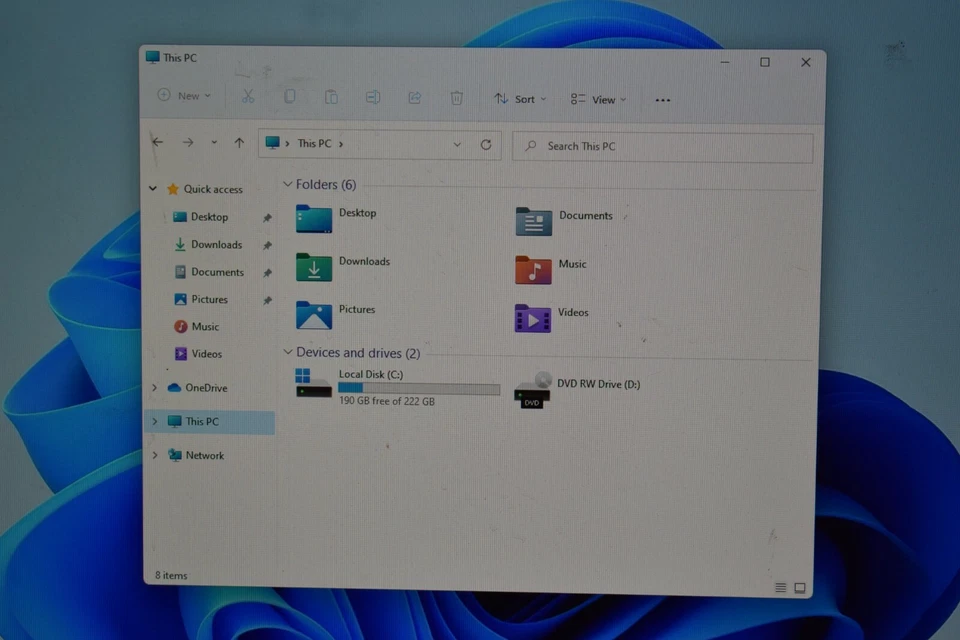Click the Search This PC field
The width and height of the screenshot is (960, 640).
662,146
